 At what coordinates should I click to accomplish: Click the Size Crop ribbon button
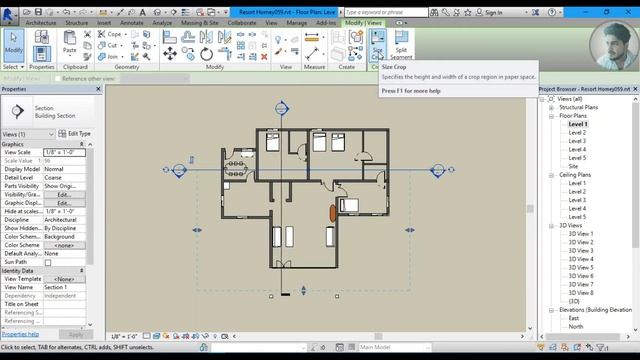tap(378, 45)
